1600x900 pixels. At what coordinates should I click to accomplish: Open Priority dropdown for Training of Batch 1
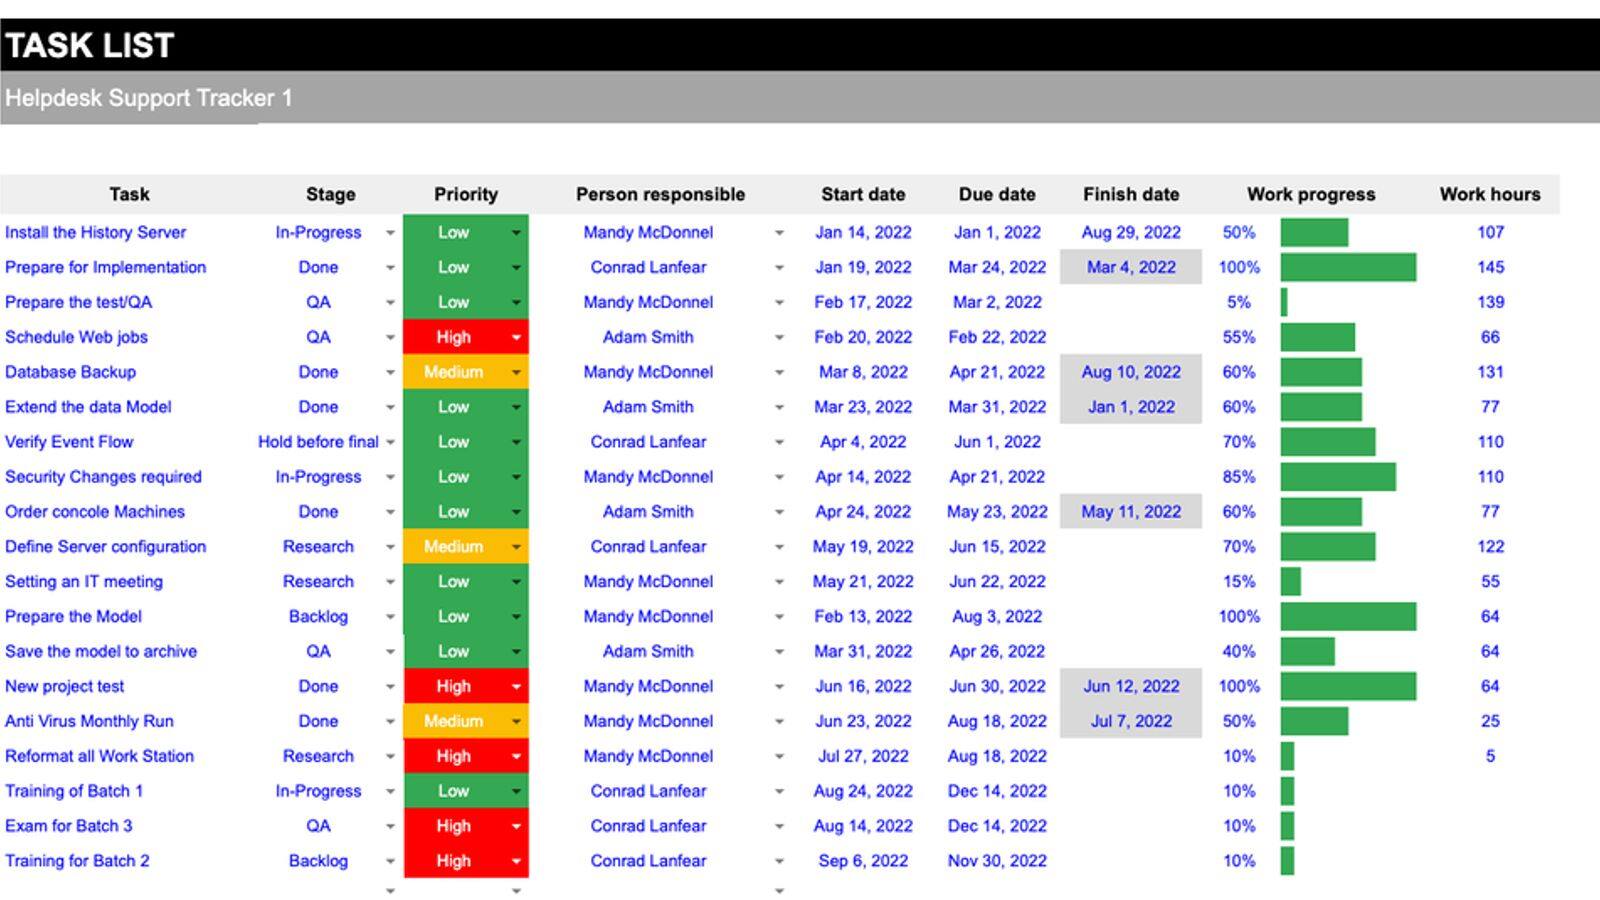click(516, 792)
